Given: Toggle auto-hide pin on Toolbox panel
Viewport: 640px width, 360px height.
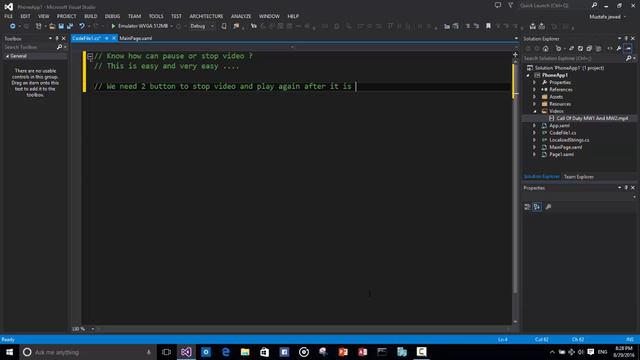Looking at the screenshot, I should (57, 38).
